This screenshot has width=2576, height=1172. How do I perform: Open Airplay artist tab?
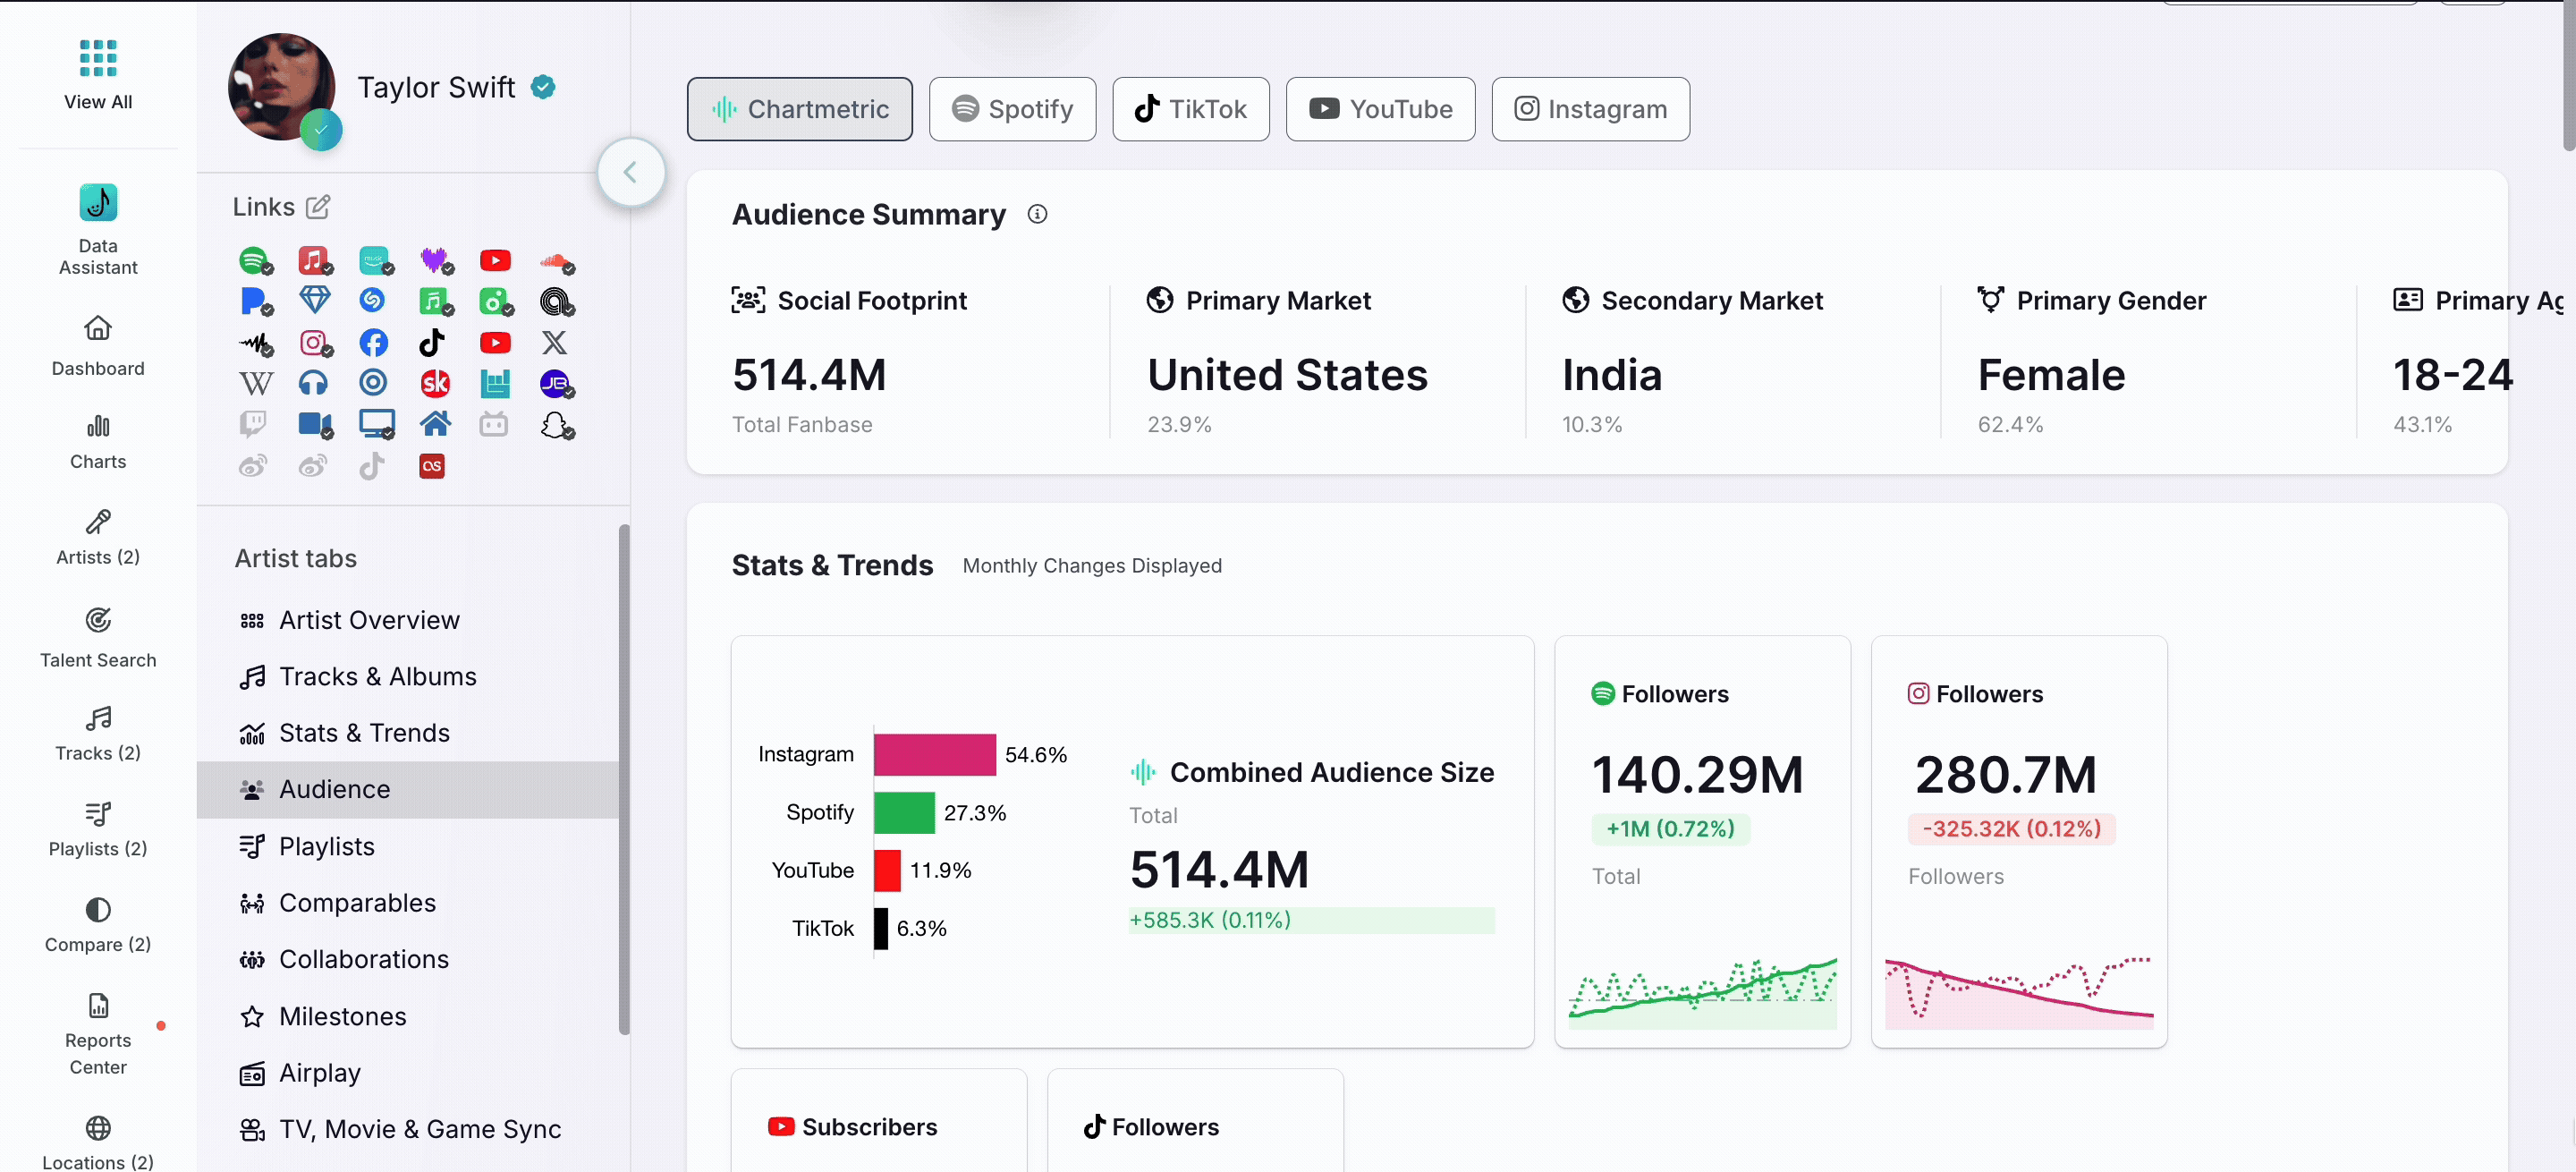[408, 1072]
